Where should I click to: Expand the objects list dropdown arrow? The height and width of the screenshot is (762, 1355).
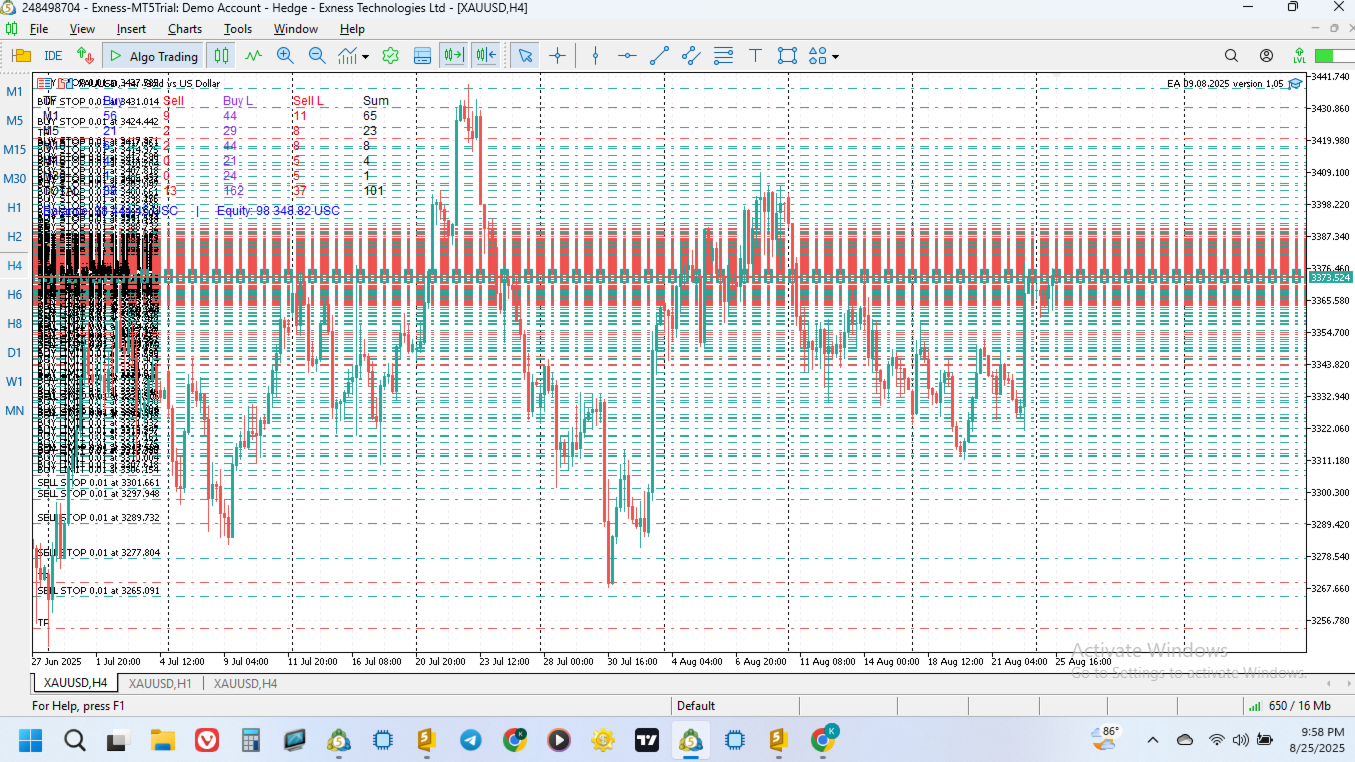point(835,57)
